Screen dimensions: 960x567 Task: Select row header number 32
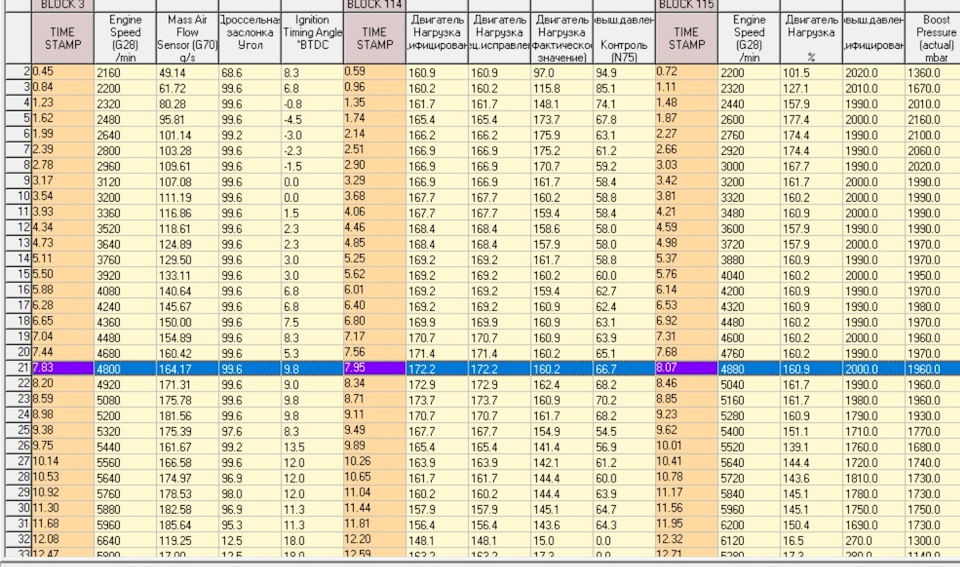[18, 540]
